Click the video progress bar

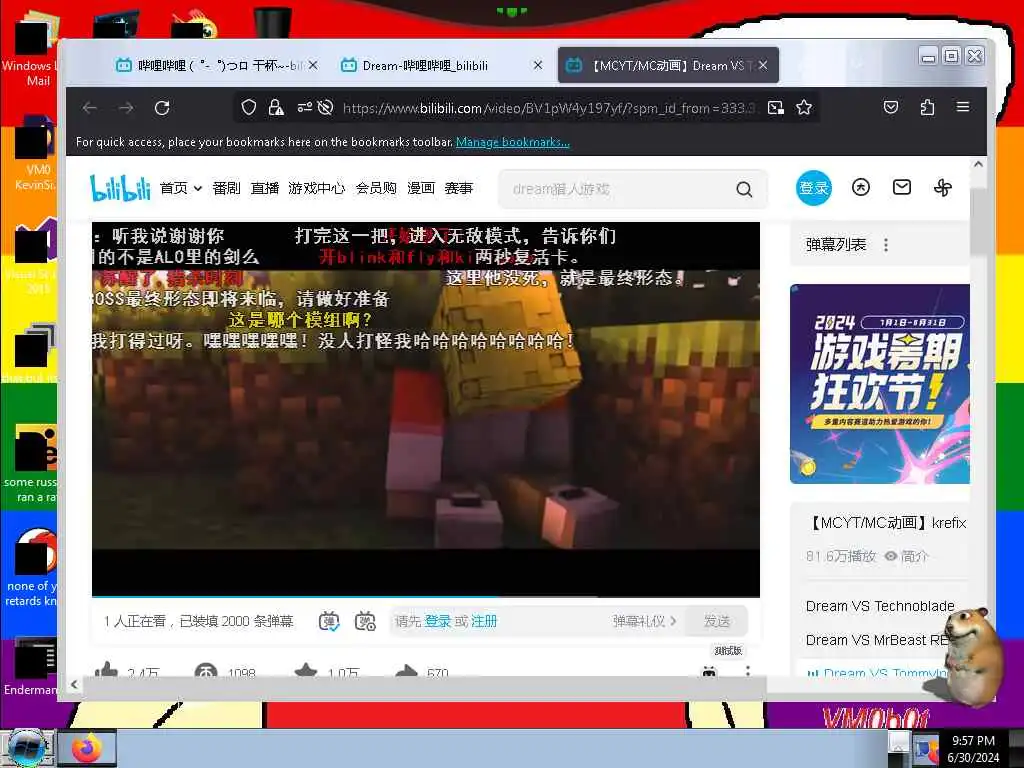tap(425, 596)
